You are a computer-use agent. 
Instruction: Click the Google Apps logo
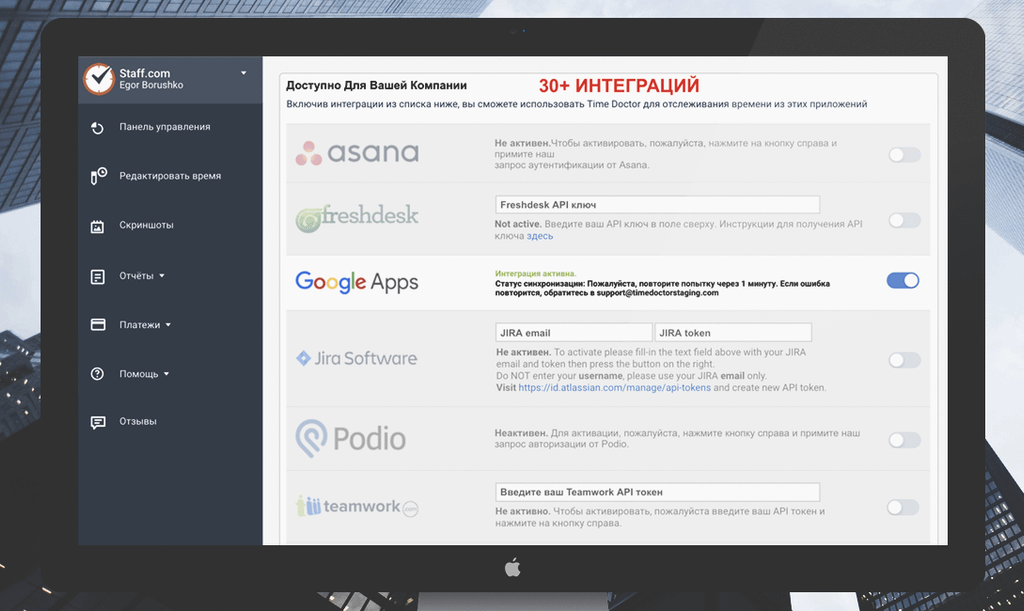[x=357, y=282]
